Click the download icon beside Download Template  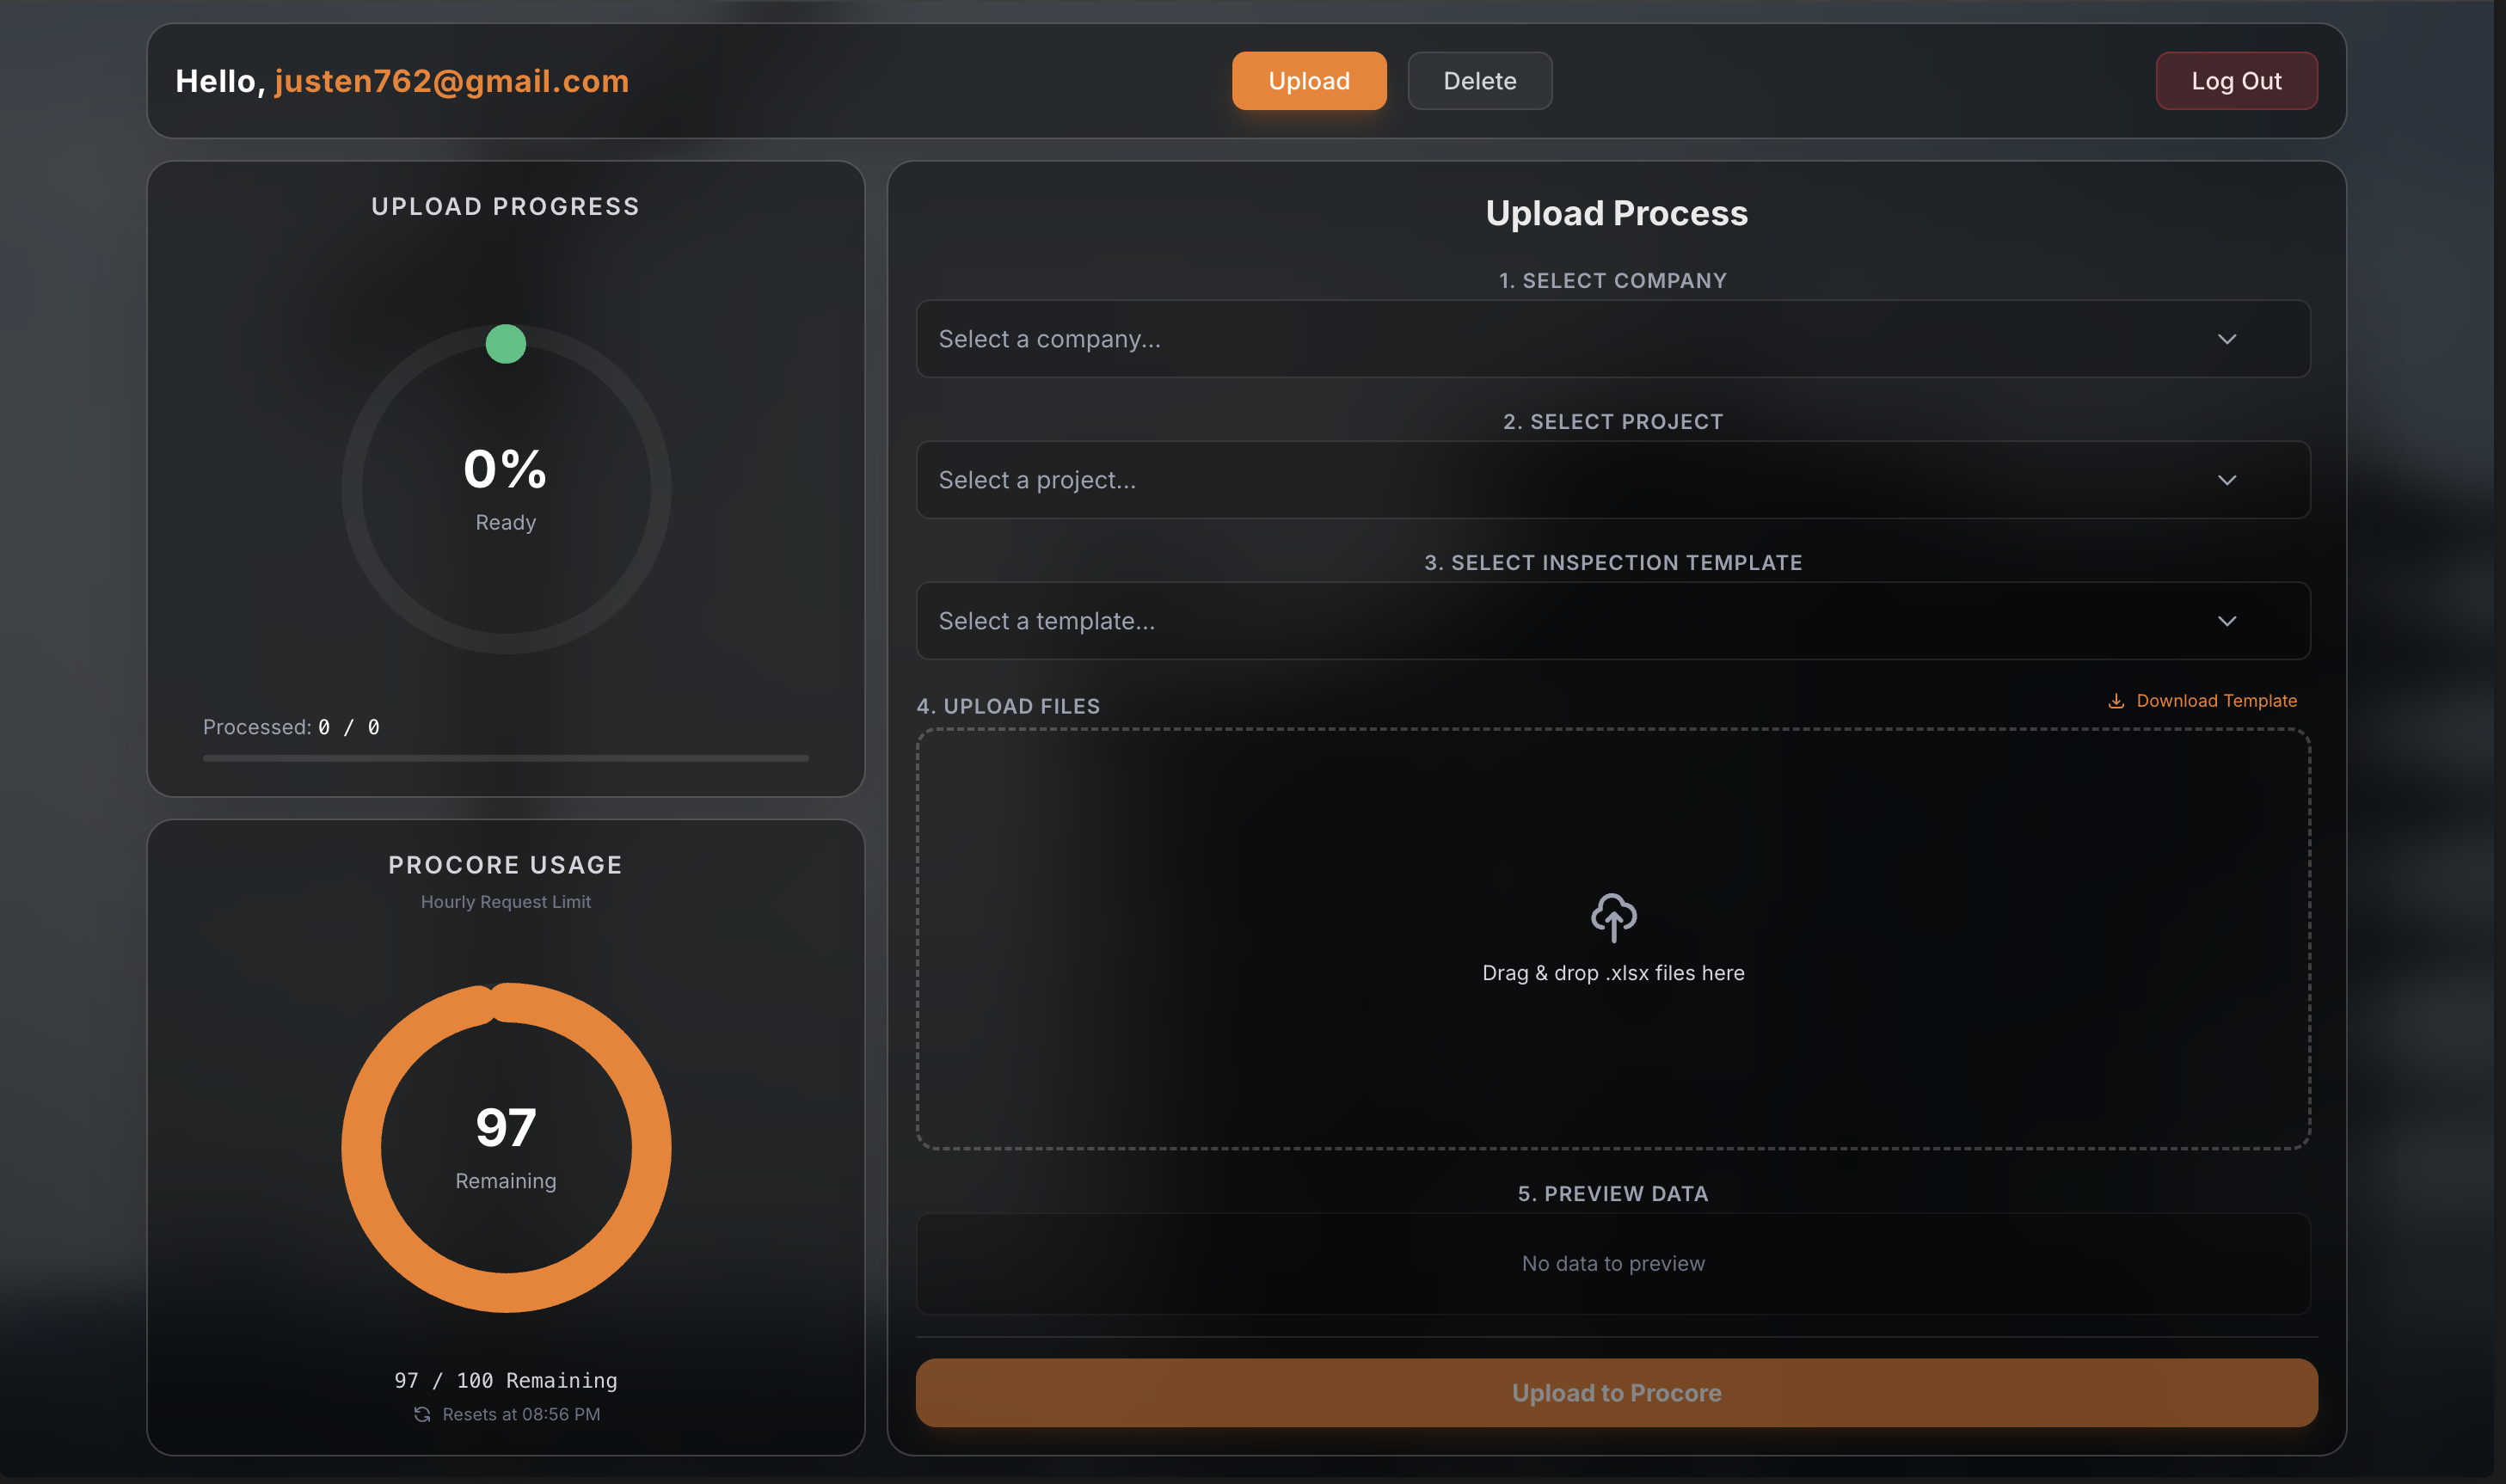coord(2116,701)
